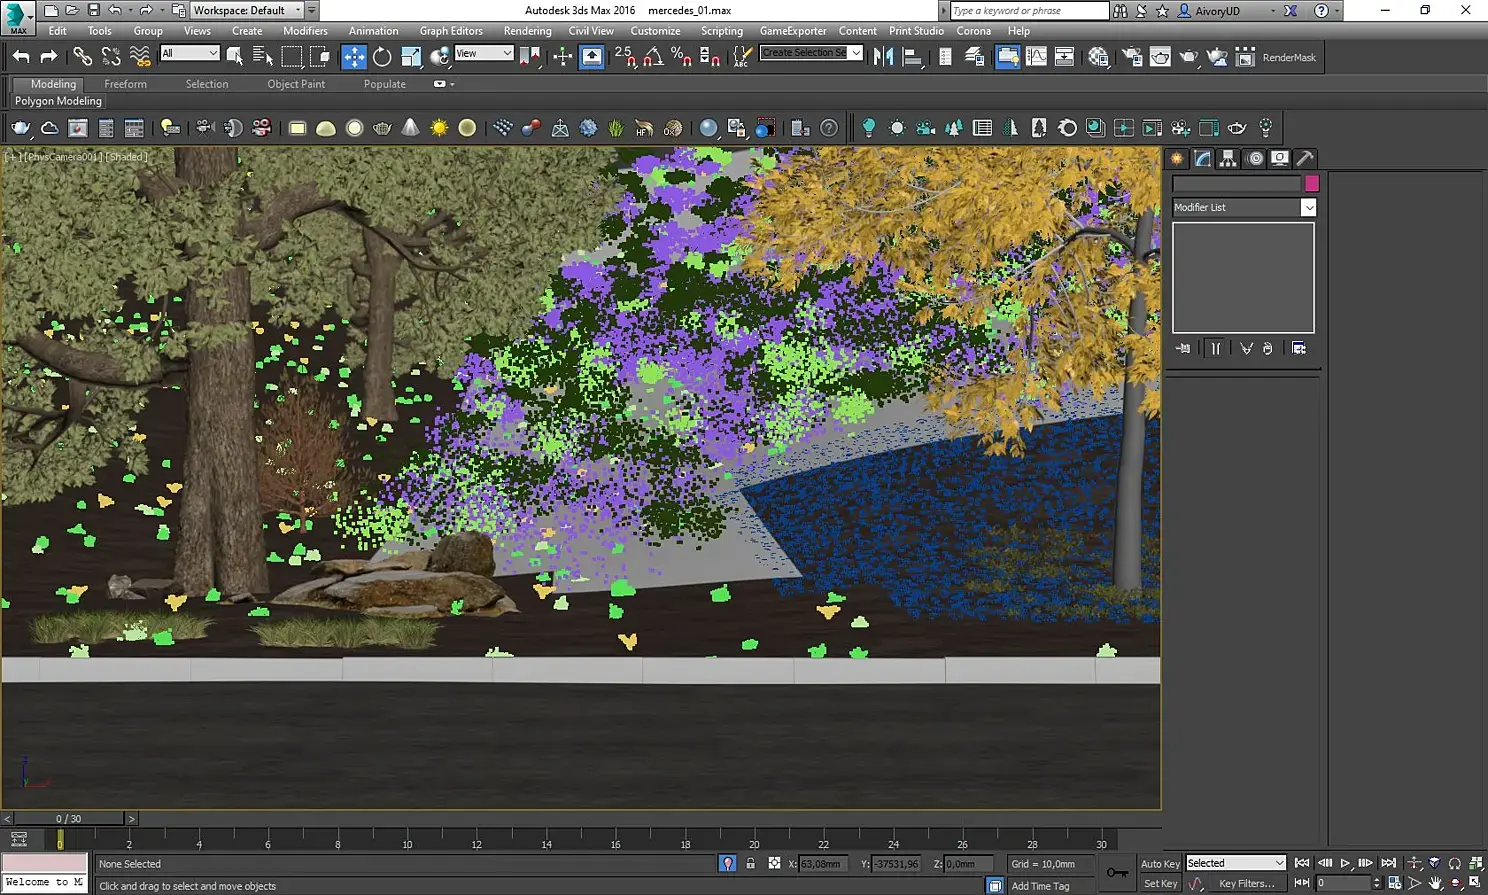Click the Select and Link chain icon
Image resolution: width=1488 pixels, height=895 pixels.
[x=82, y=57]
